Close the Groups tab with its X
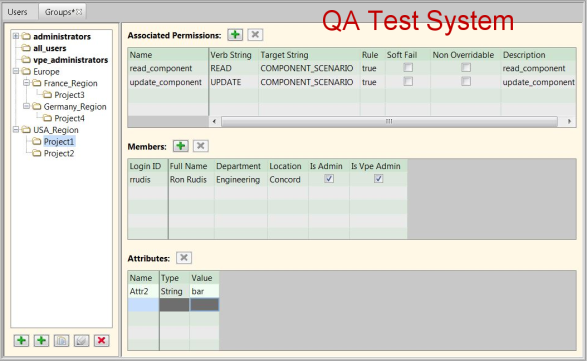 click(79, 12)
